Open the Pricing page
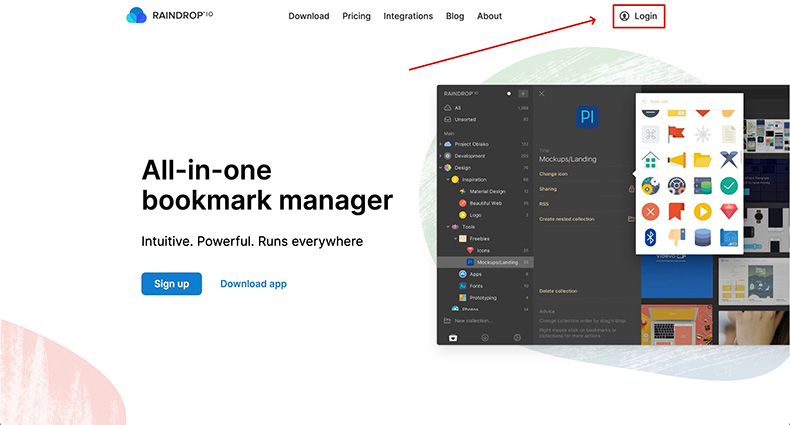 (356, 16)
